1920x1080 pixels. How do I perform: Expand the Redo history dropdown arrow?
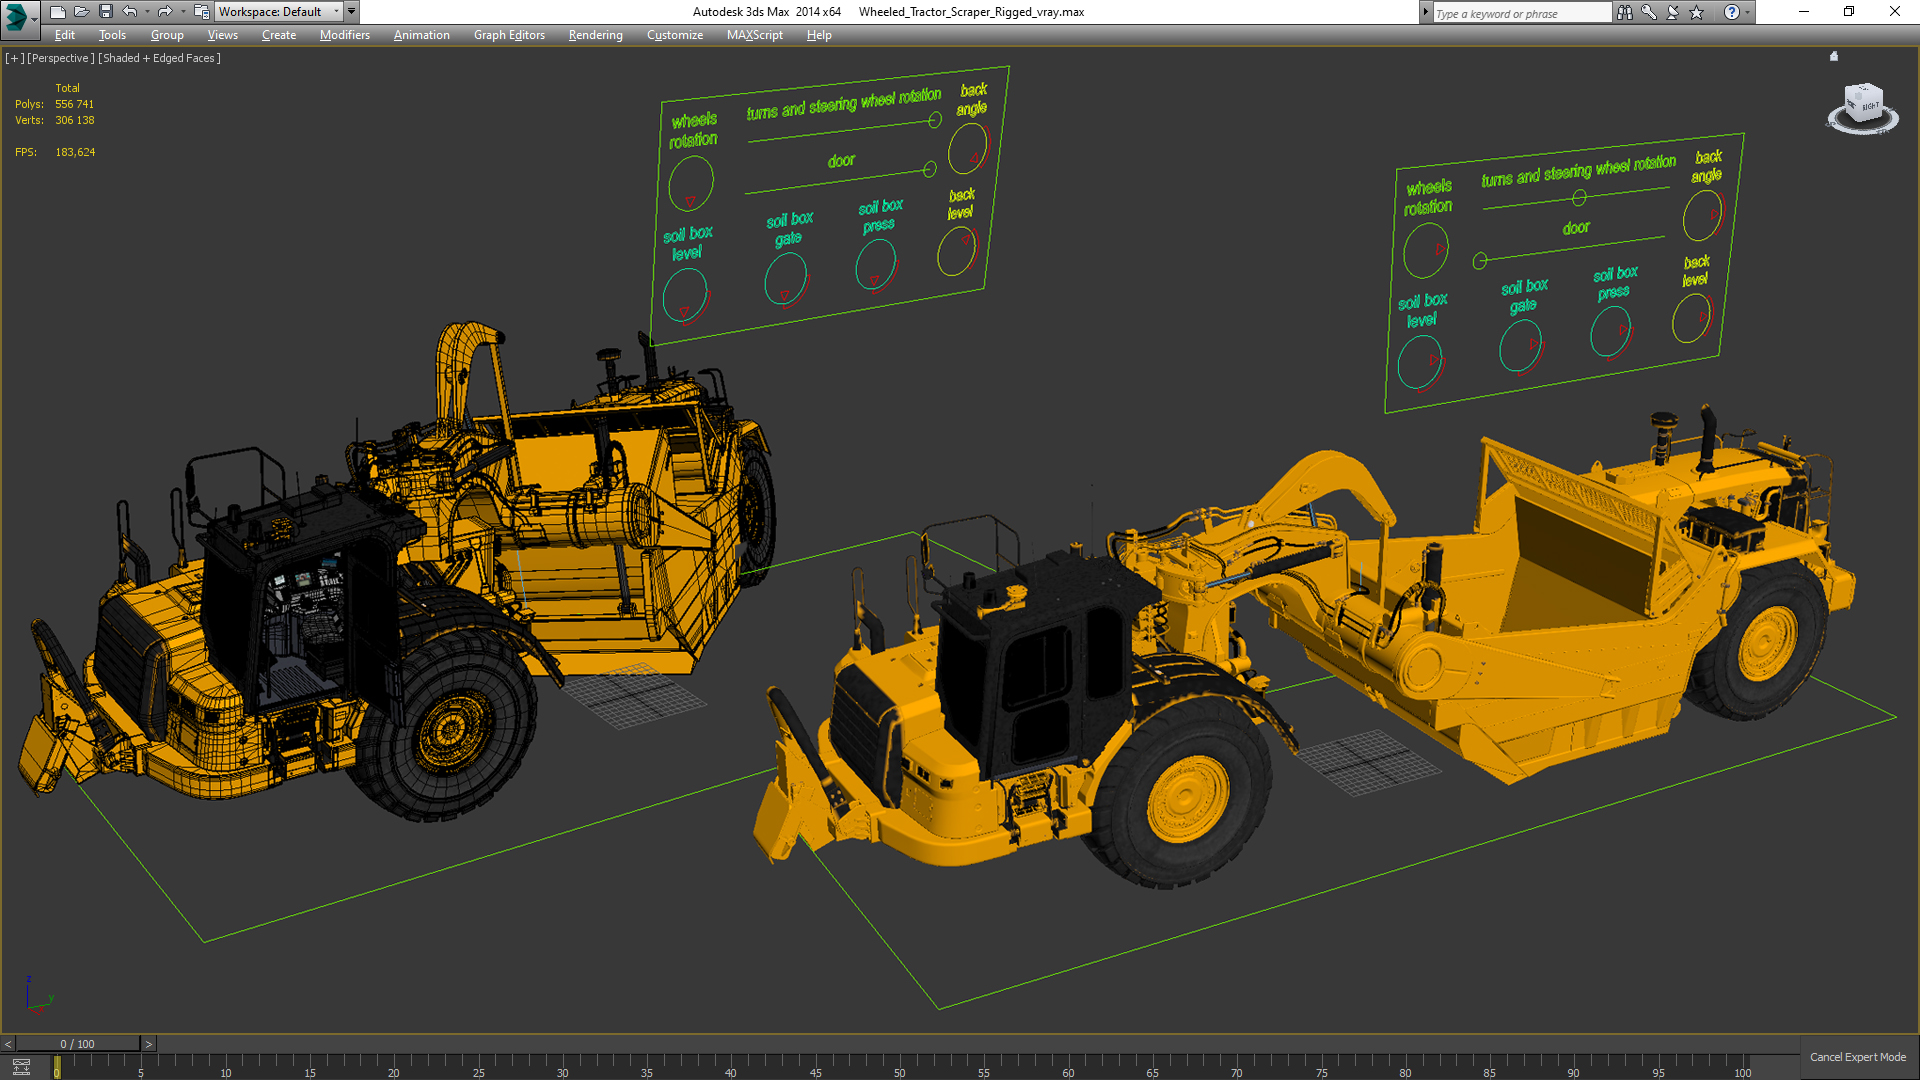point(182,12)
